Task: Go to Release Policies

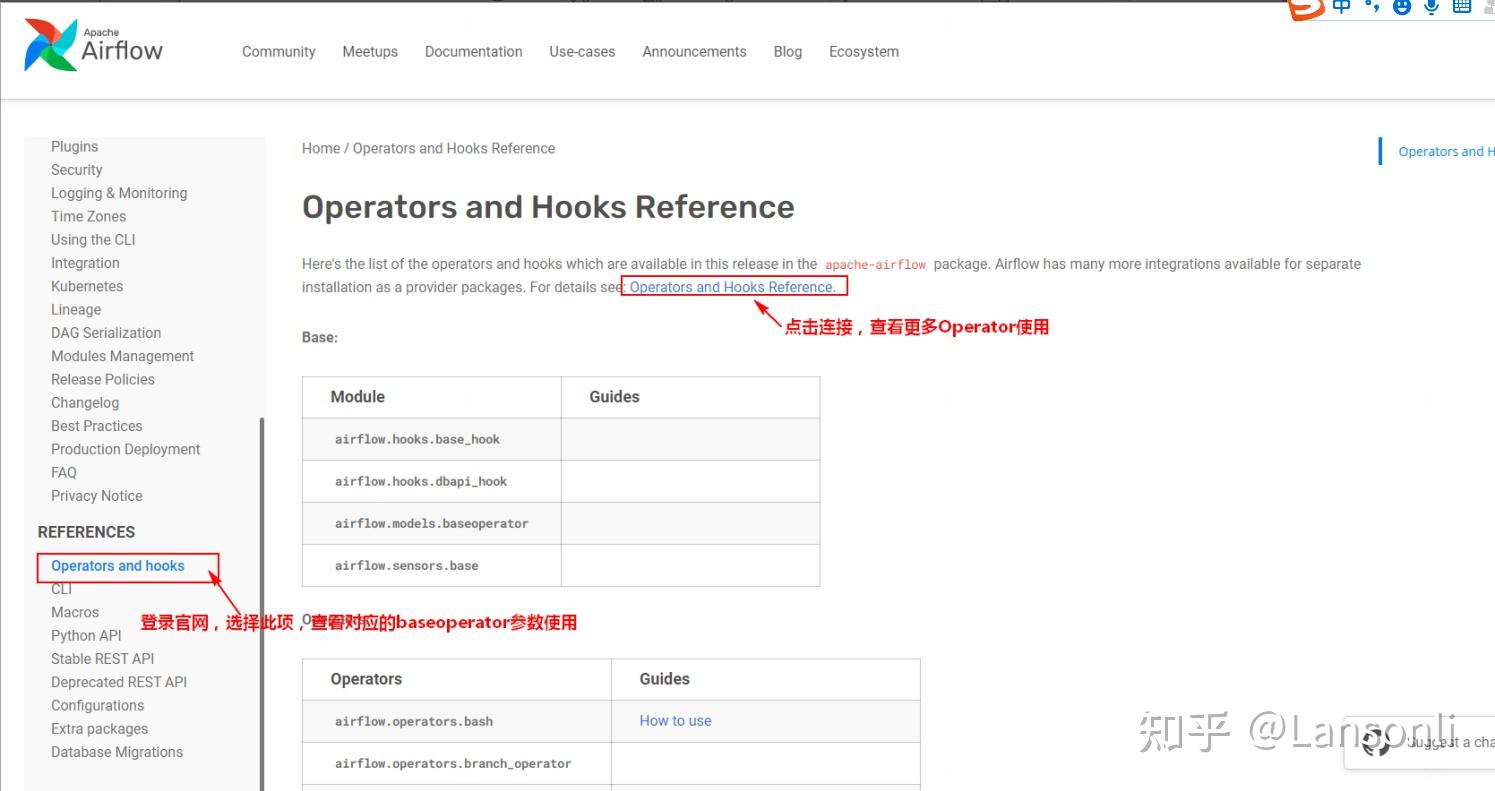Action: point(103,379)
